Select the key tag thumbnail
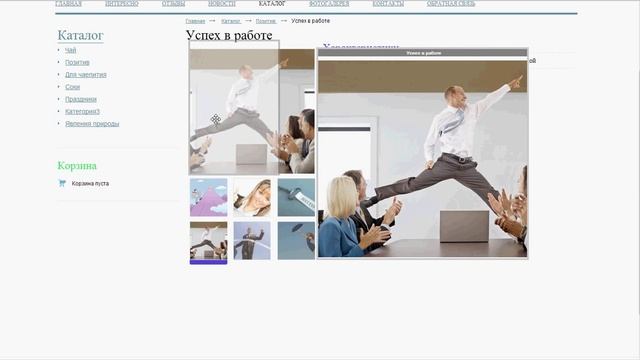 pyautogui.click(x=296, y=198)
